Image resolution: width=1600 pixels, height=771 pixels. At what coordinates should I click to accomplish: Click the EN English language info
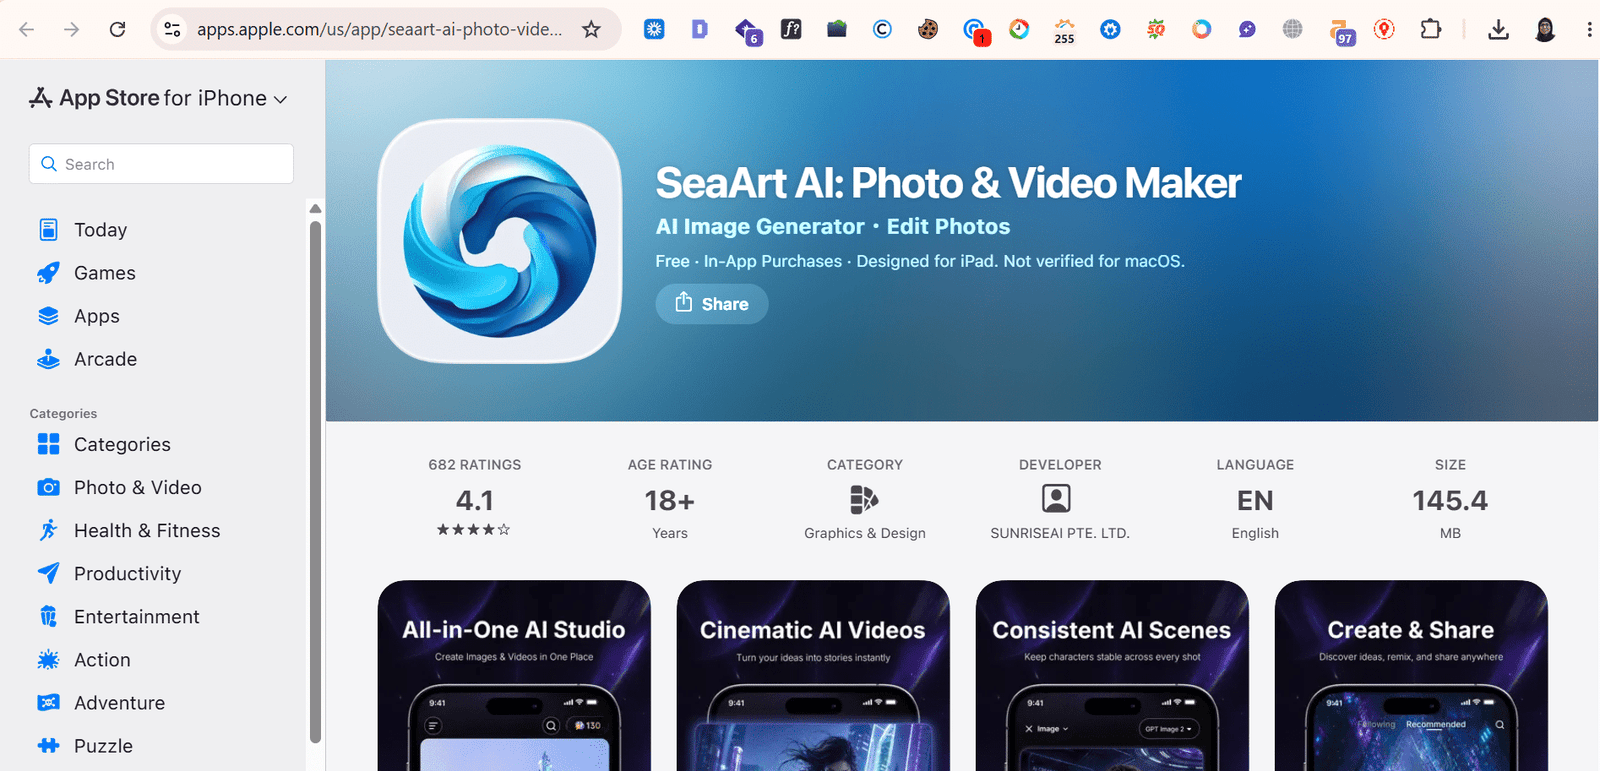1255,499
